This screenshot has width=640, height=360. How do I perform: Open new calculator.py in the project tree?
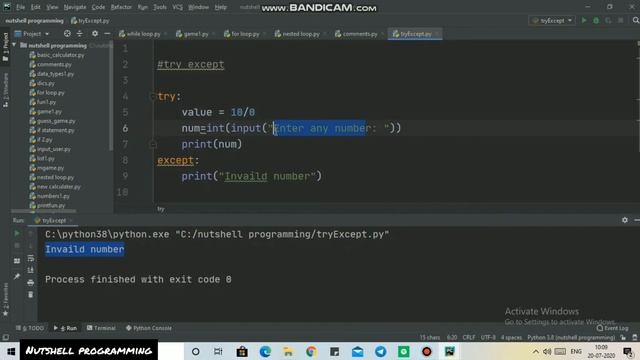[x=58, y=187]
